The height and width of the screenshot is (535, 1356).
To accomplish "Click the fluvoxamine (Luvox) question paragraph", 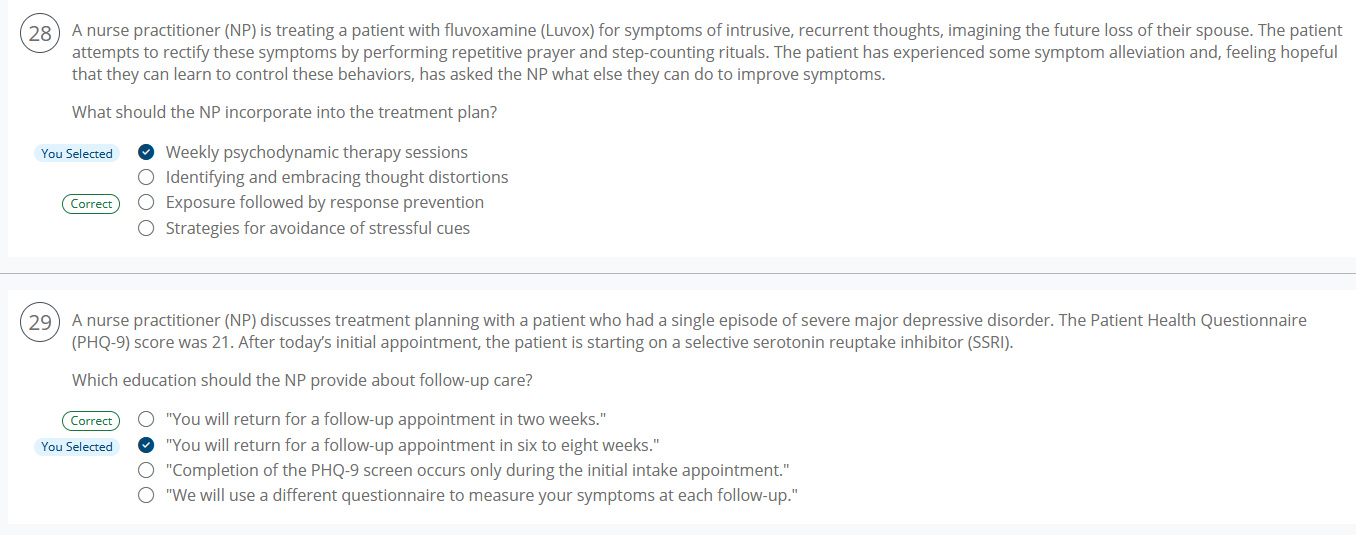I will pos(700,52).
